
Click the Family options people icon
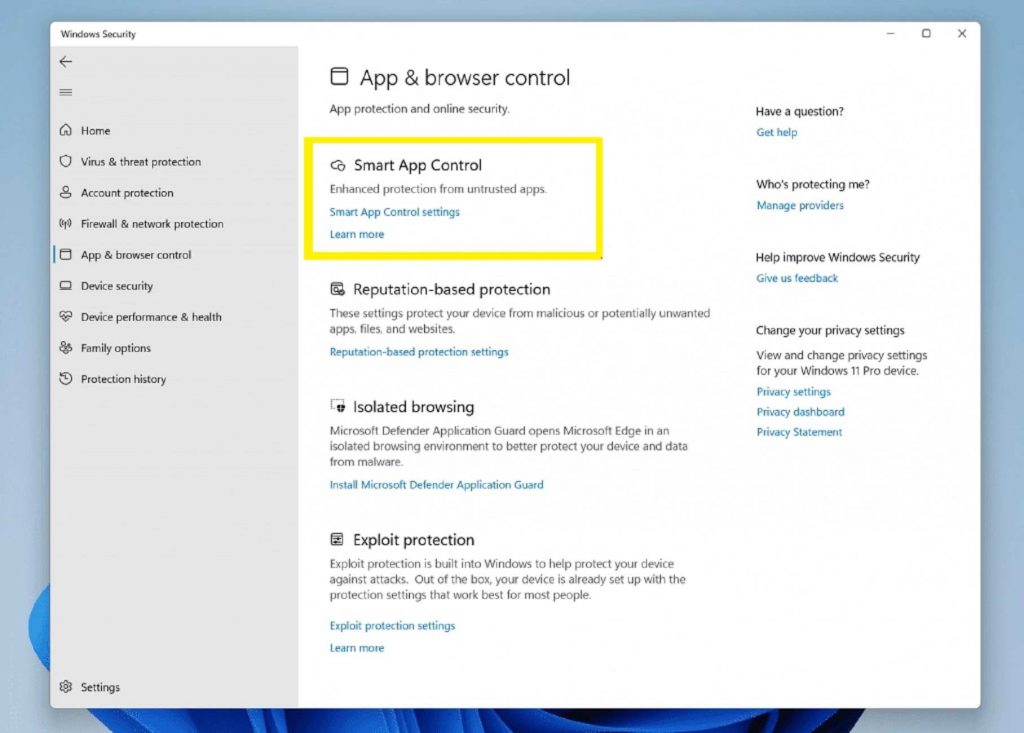click(66, 348)
